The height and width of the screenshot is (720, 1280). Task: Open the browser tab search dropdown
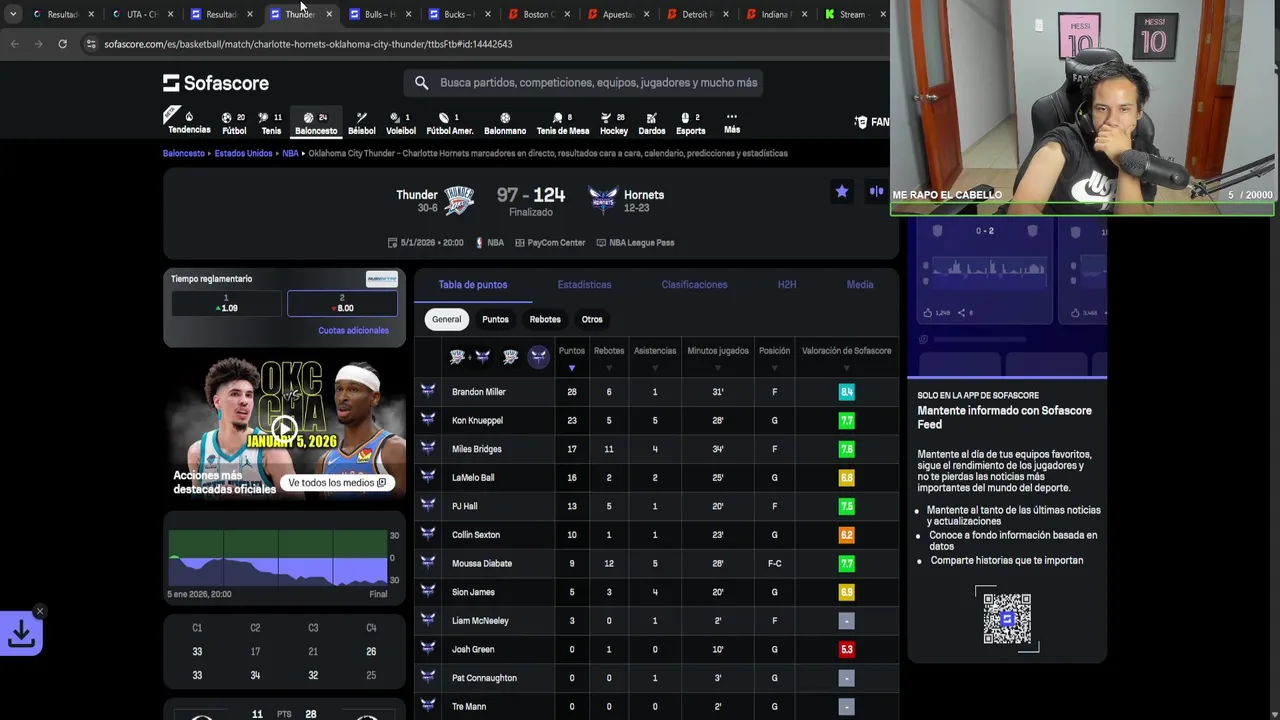coord(12,14)
